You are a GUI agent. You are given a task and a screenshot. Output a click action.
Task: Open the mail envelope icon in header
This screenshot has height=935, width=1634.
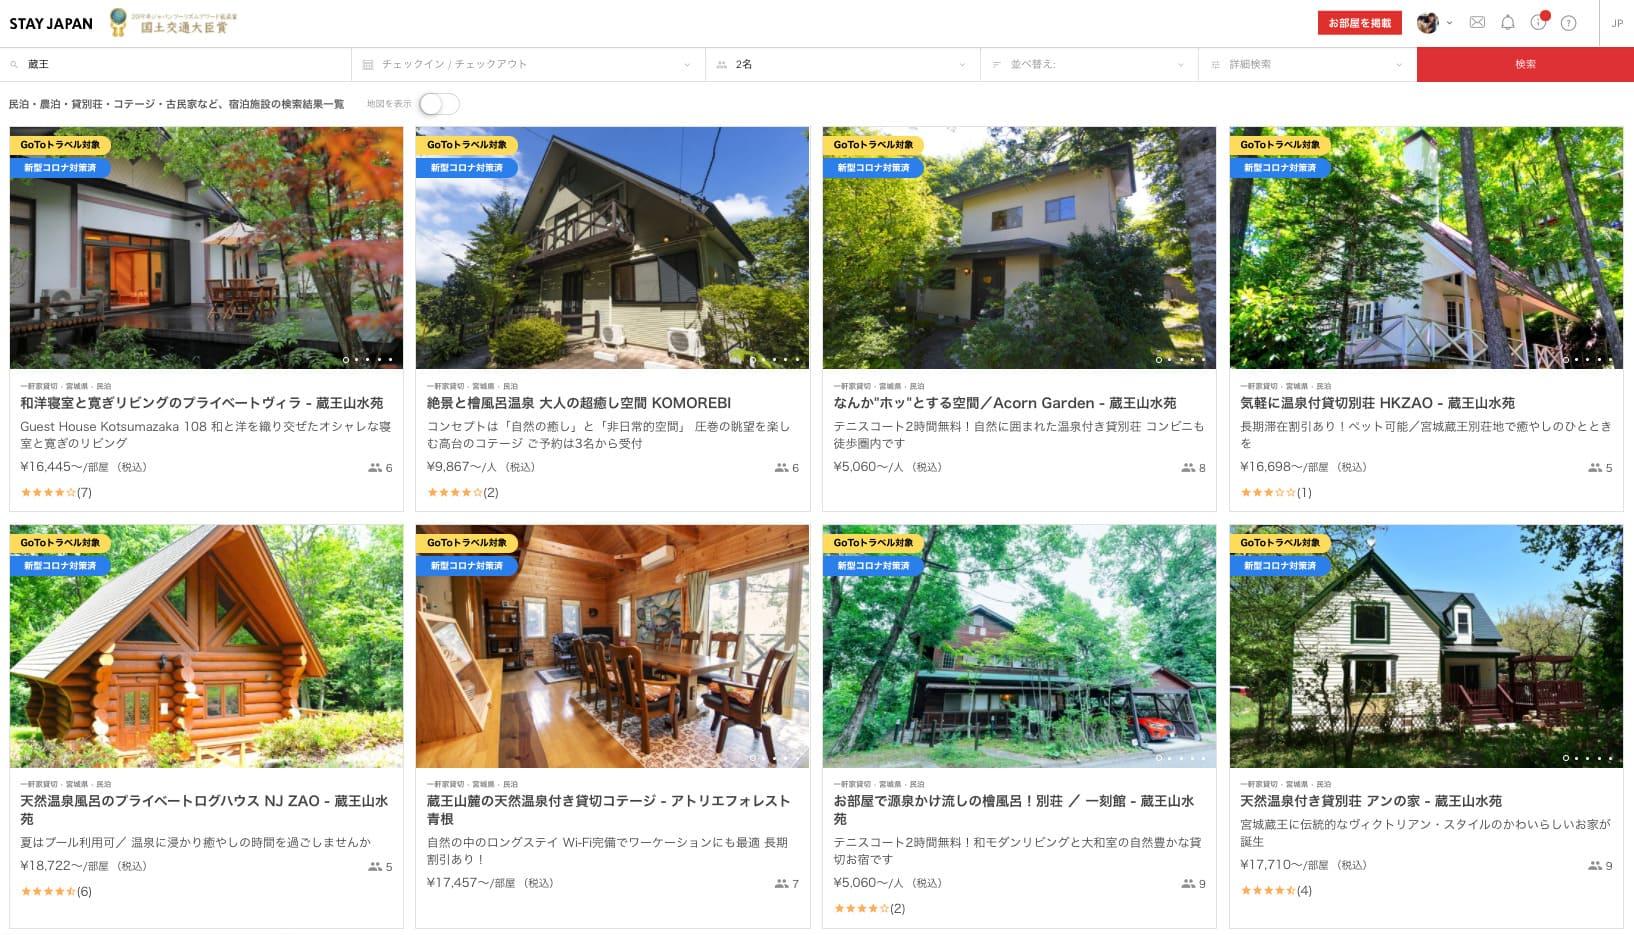click(1477, 22)
